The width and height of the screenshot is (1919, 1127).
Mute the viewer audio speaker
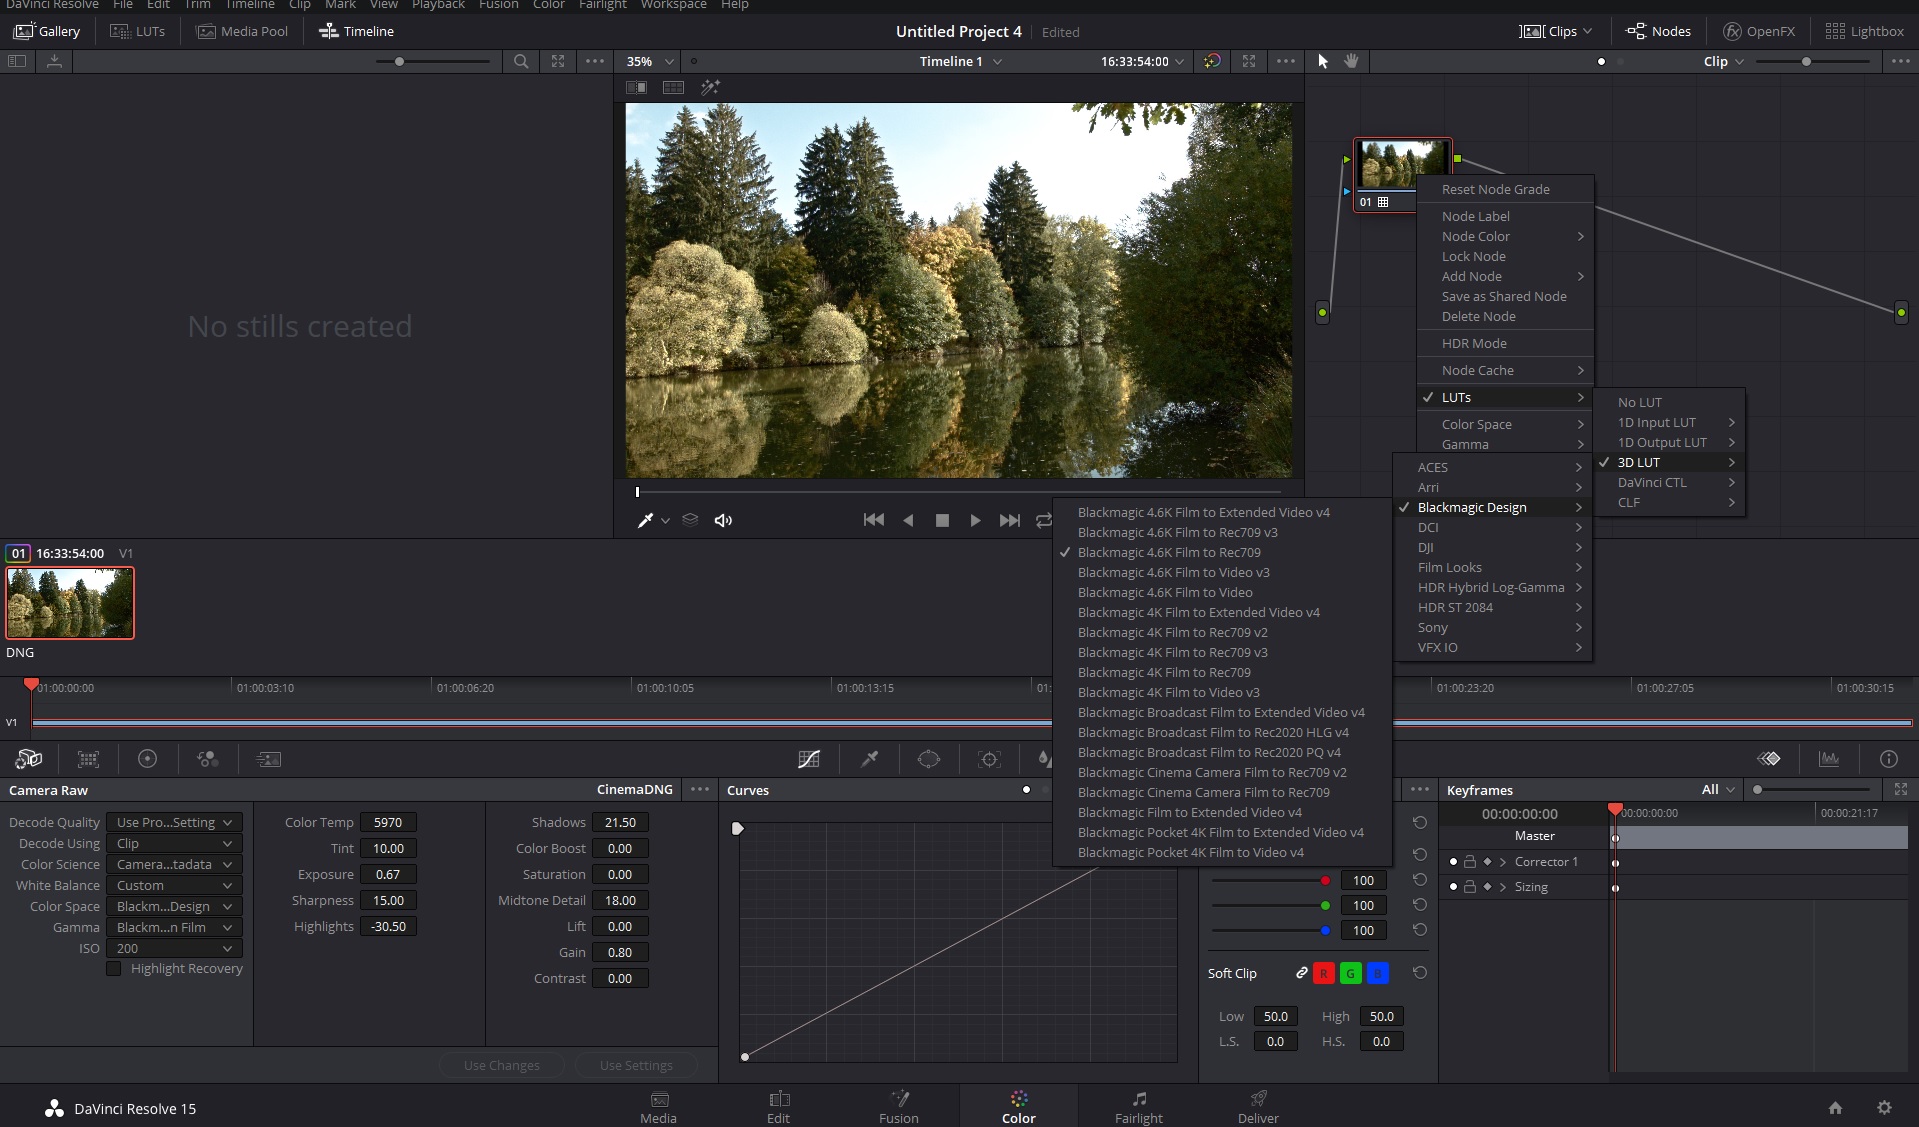723,520
